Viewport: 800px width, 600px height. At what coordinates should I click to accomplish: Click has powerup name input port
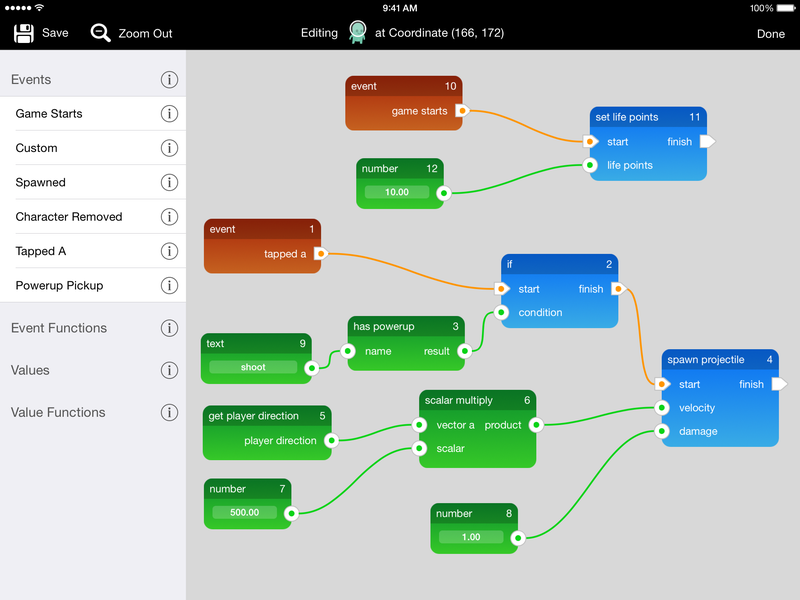coord(347,351)
